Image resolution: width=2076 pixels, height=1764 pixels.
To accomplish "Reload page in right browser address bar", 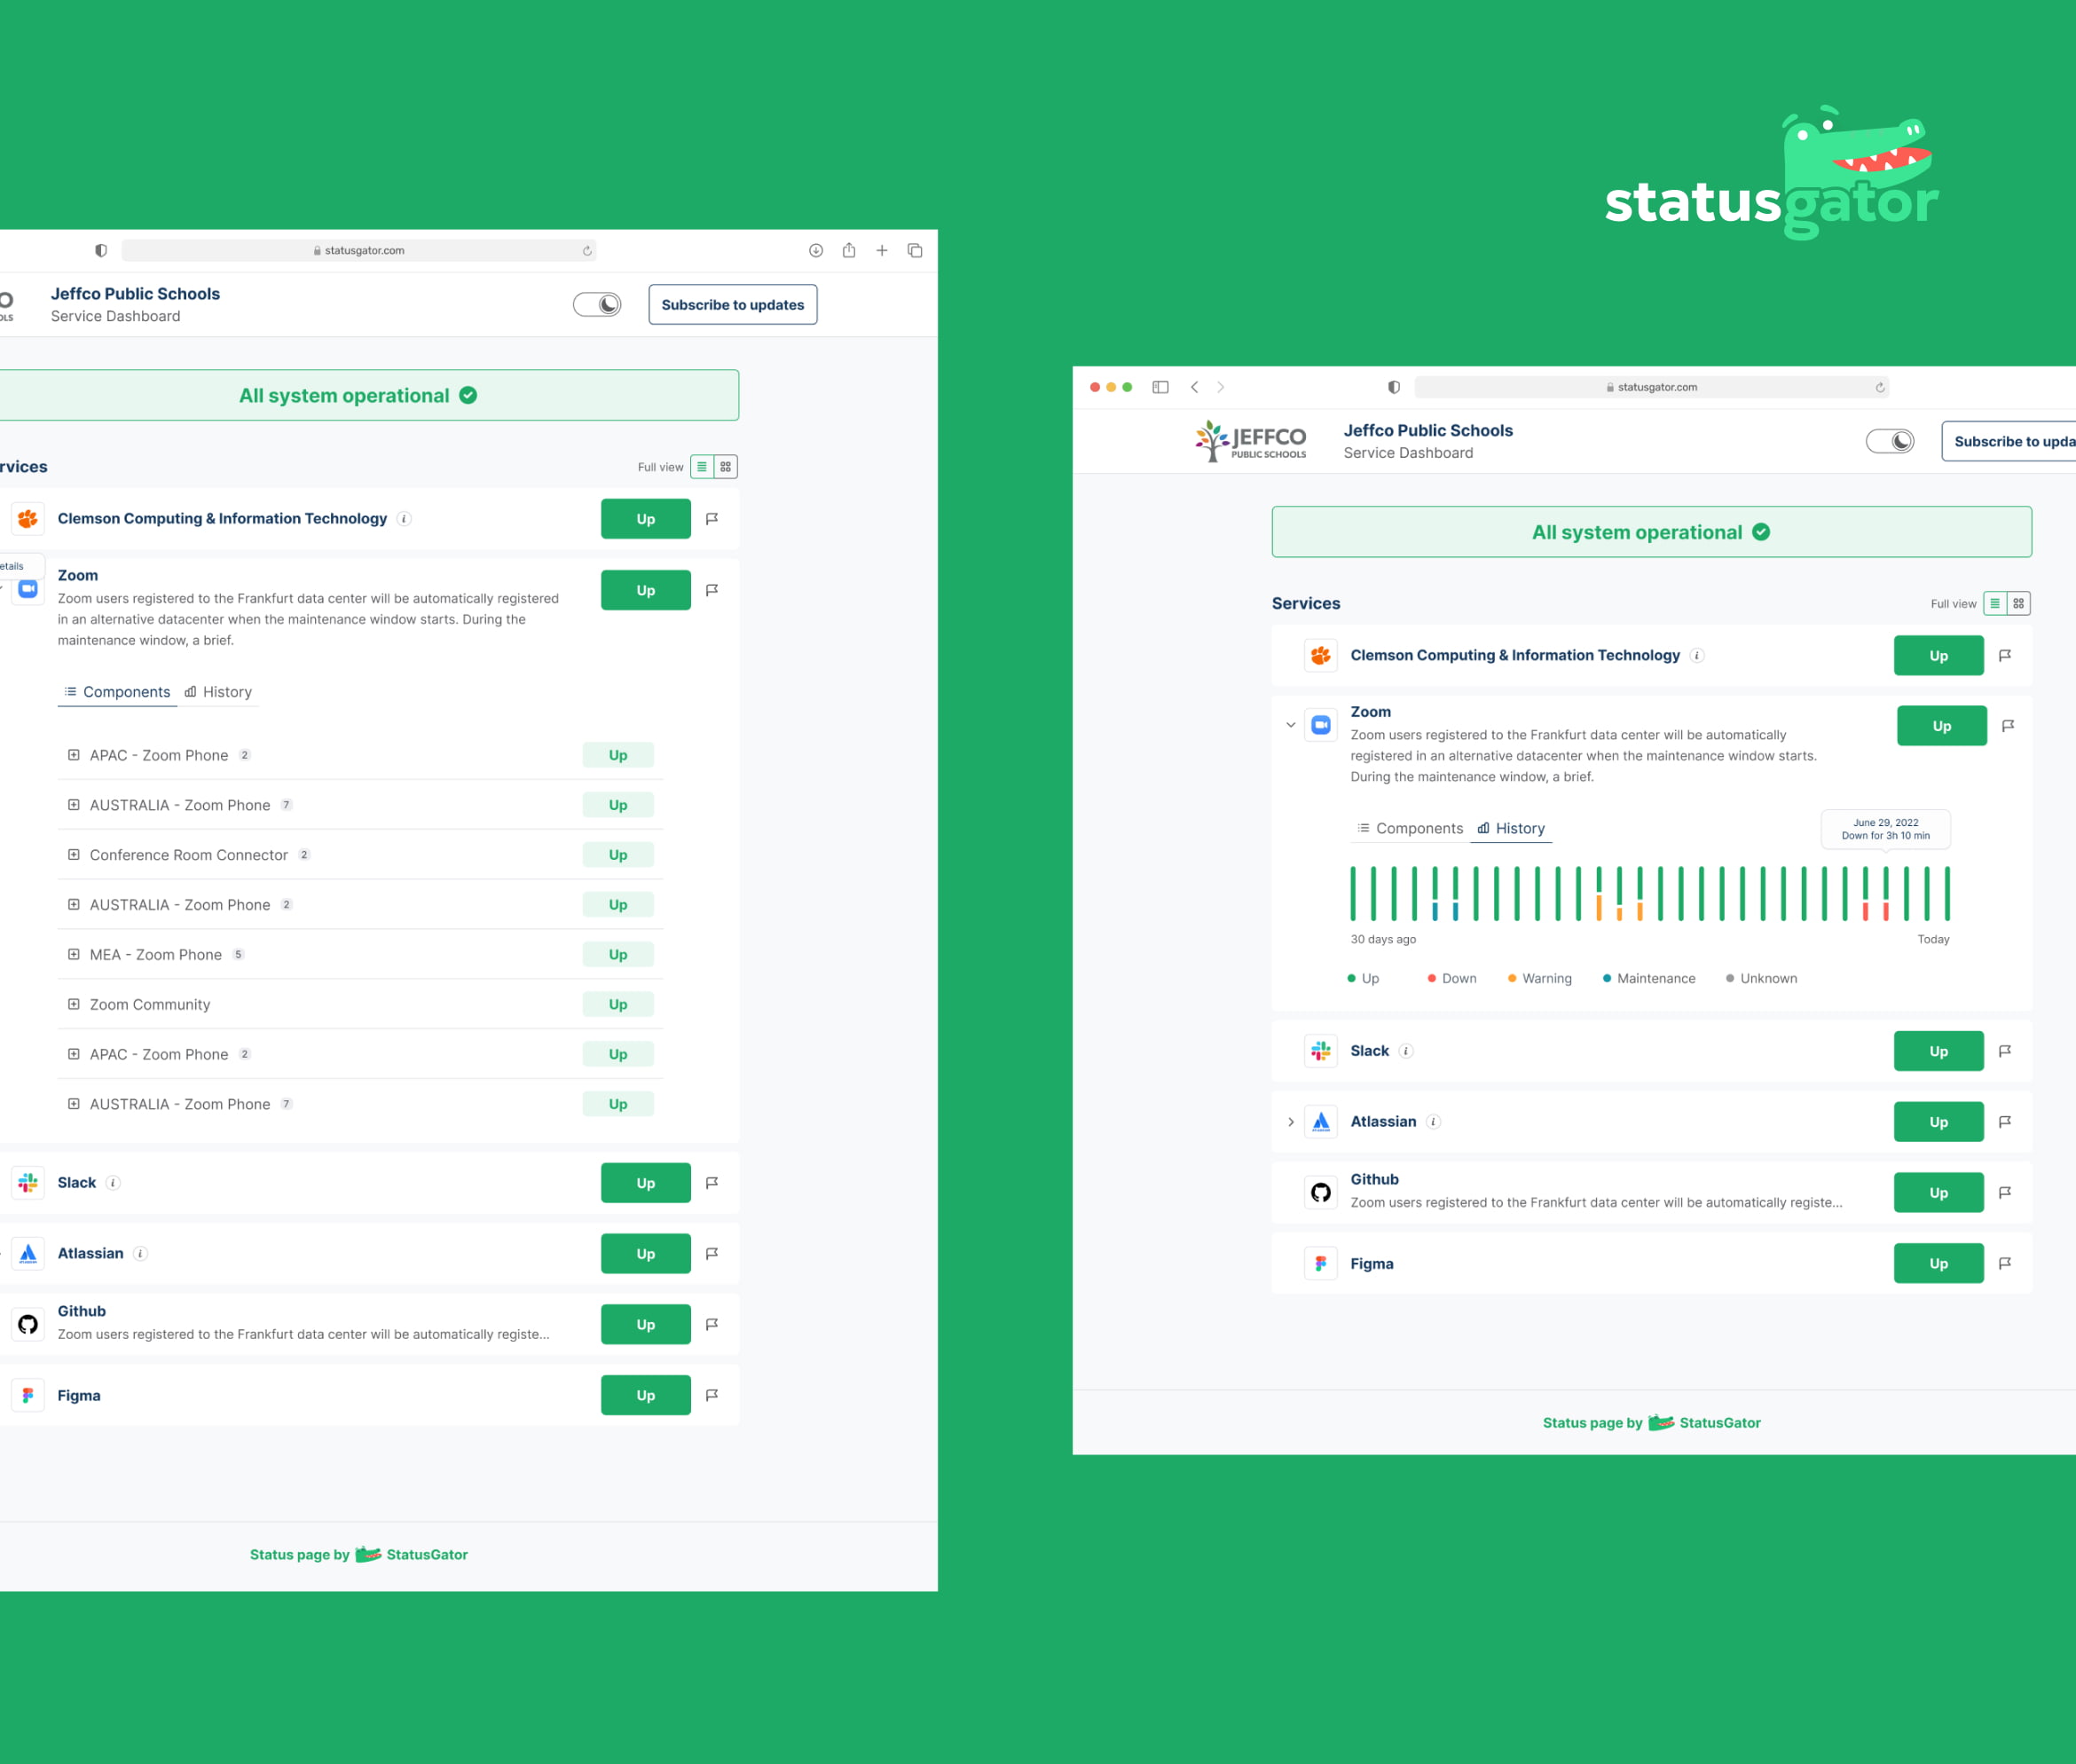I will pos(1880,387).
